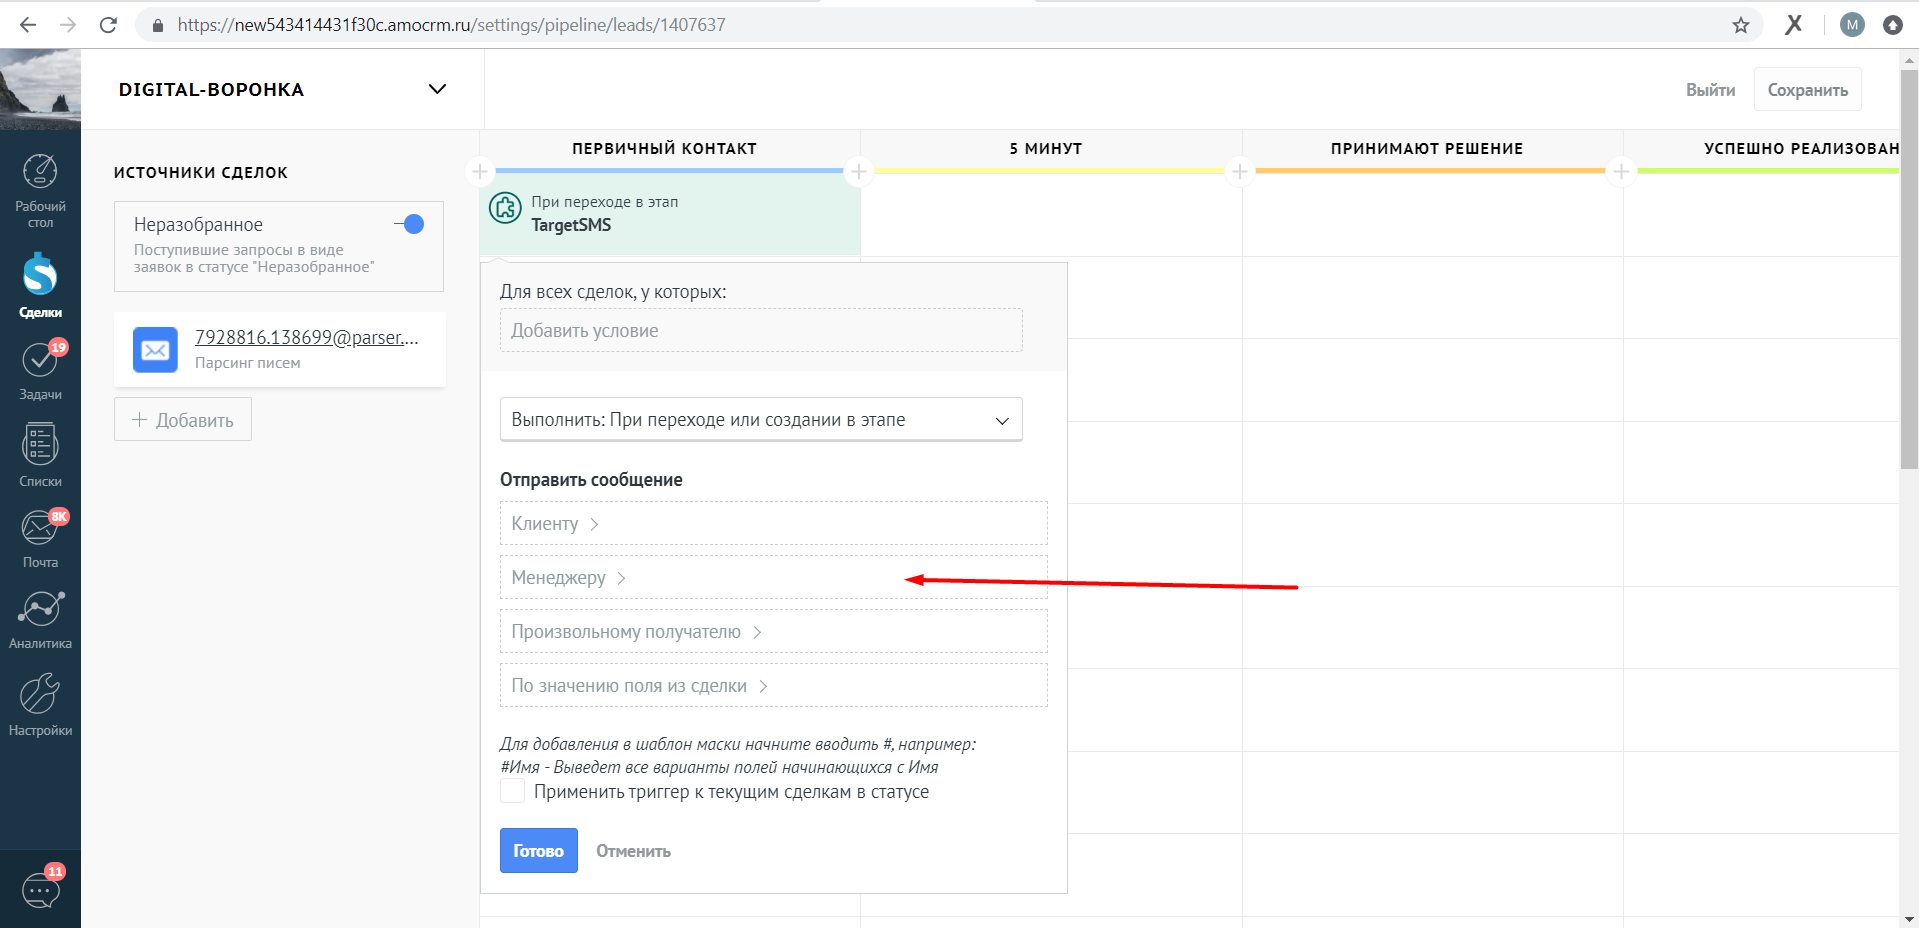Click the browser address bar URL
The width and height of the screenshot is (1919, 928).
pyautogui.click(x=451, y=25)
